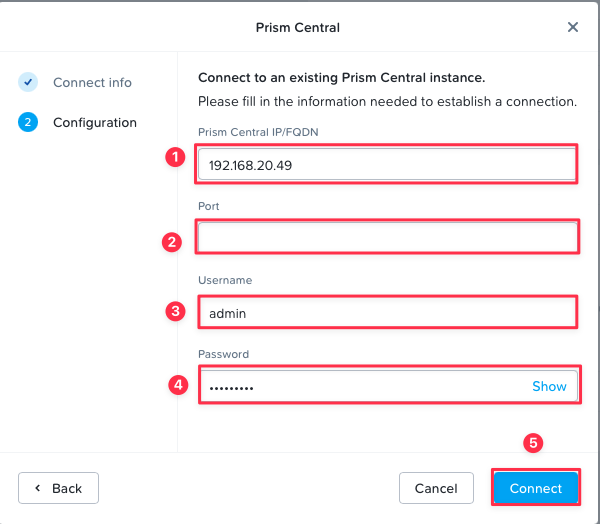Focus the Prism Central IP/FQDN field
The width and height of the screenshot is (600, 524).
386,165
